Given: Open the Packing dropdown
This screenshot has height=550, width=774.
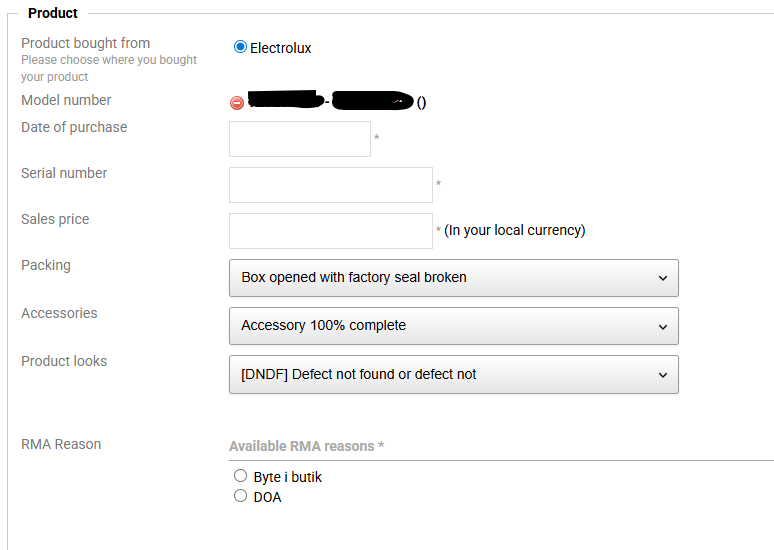Looking at the screenshot, I should tap(453, 278).
